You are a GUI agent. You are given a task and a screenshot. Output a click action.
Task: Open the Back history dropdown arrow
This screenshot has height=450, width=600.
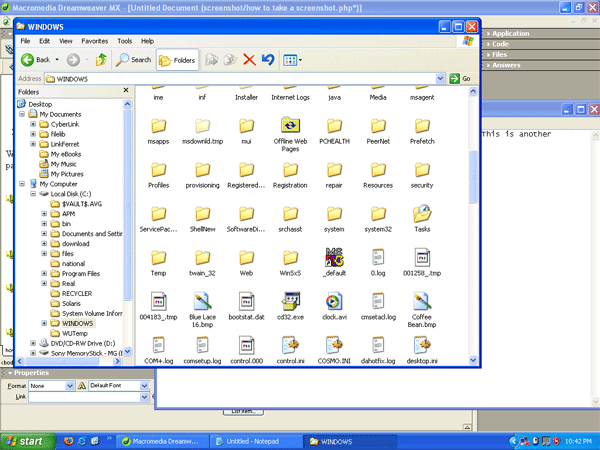57,60
